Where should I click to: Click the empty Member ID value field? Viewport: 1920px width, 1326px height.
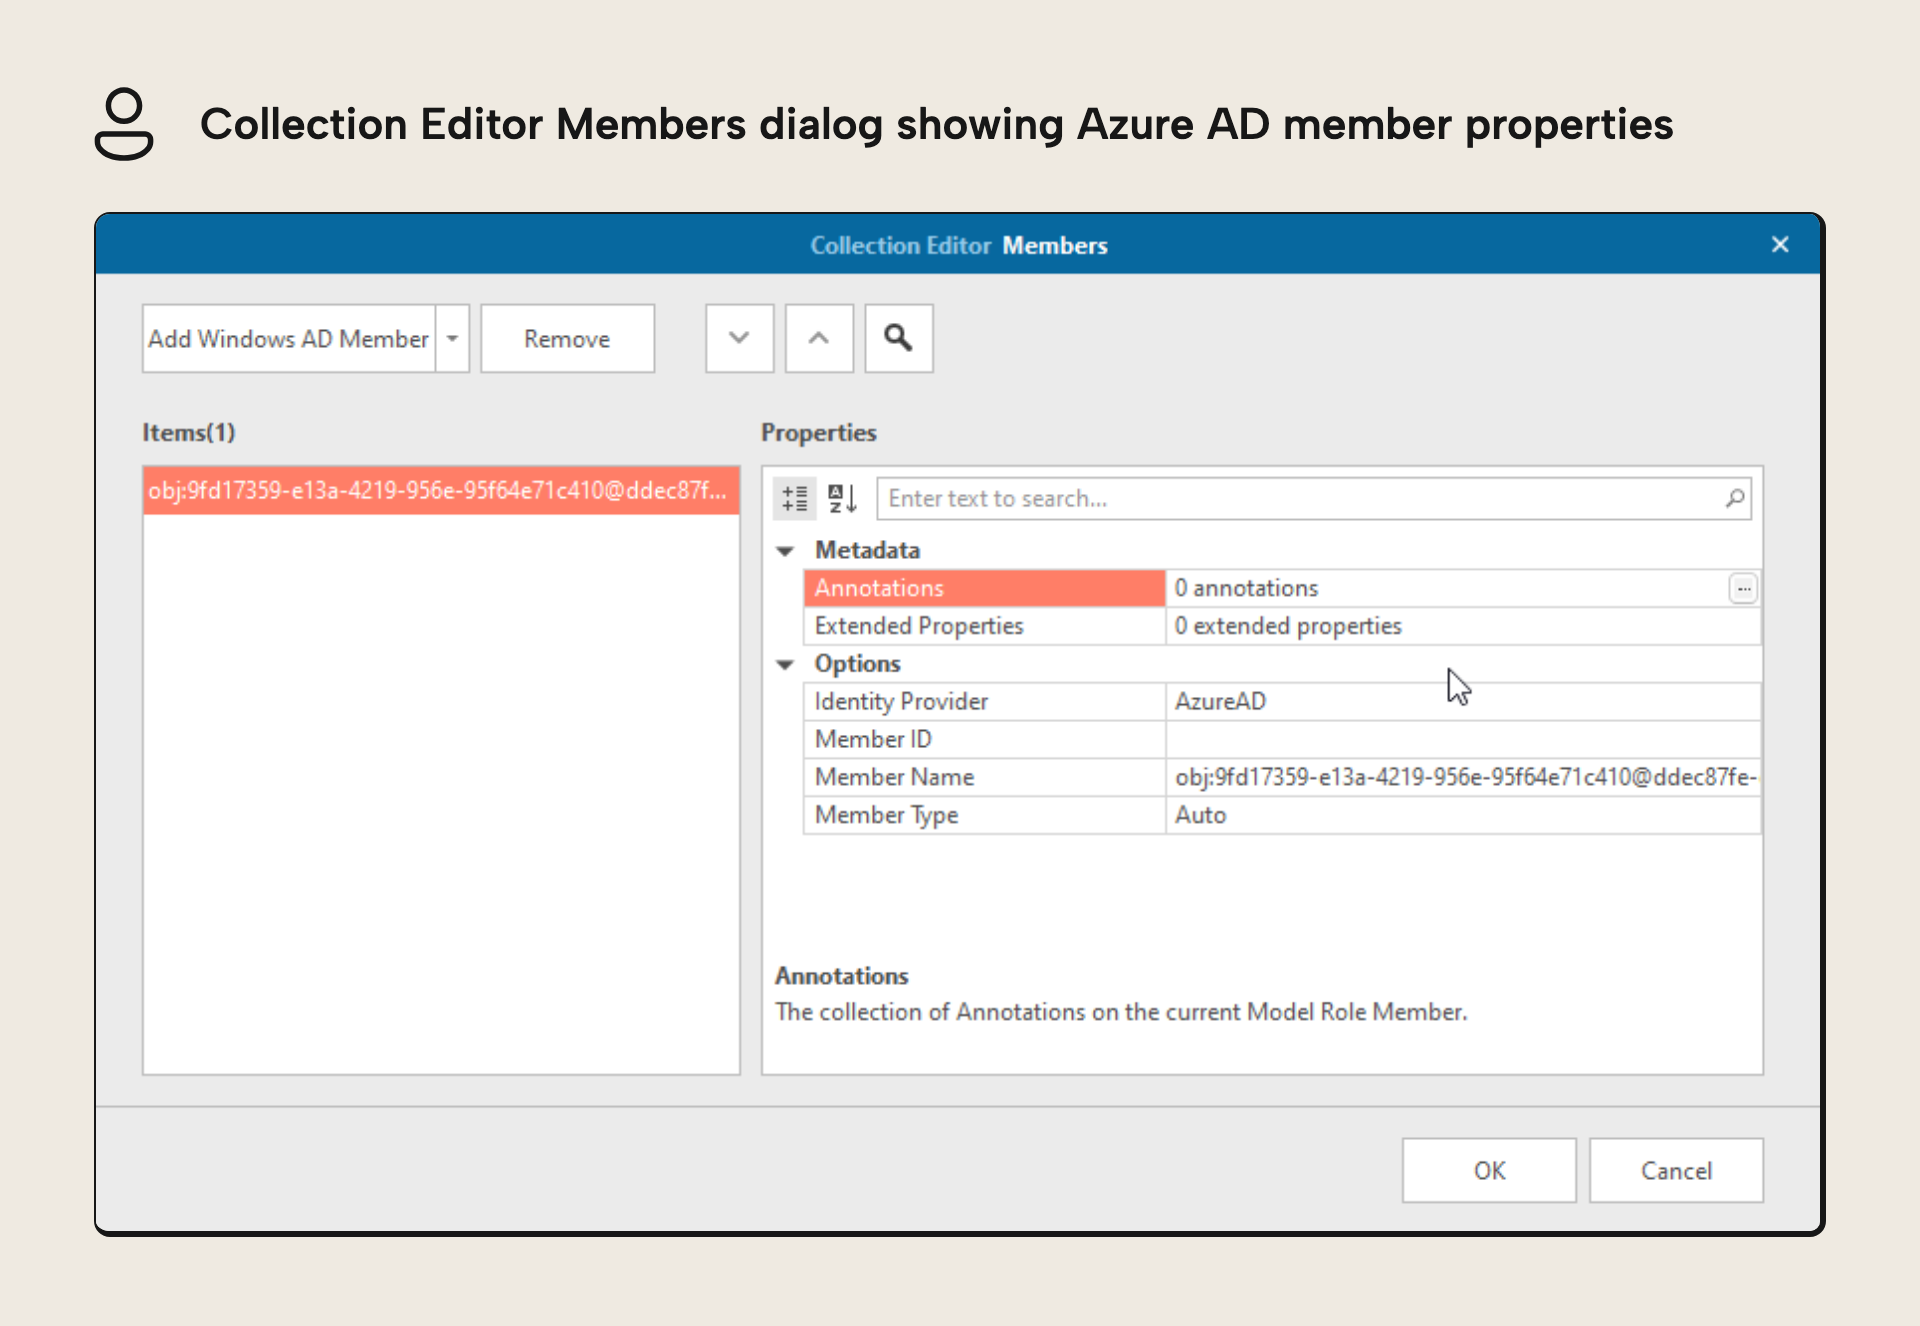(1463, 740)
